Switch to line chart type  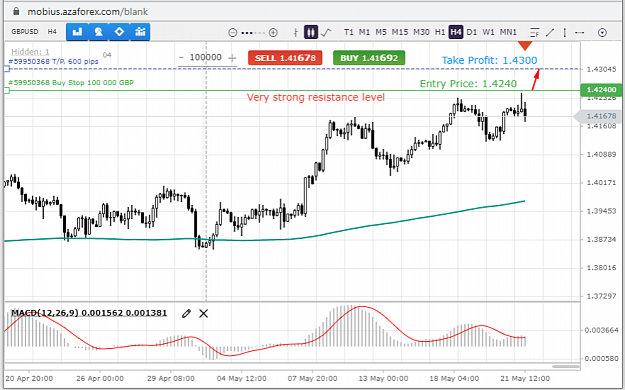pyautogui.click(x=326, y=32)
